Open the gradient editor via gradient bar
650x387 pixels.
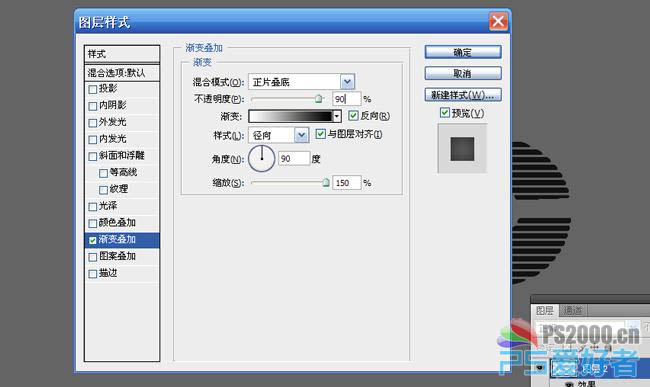(291, 116)
